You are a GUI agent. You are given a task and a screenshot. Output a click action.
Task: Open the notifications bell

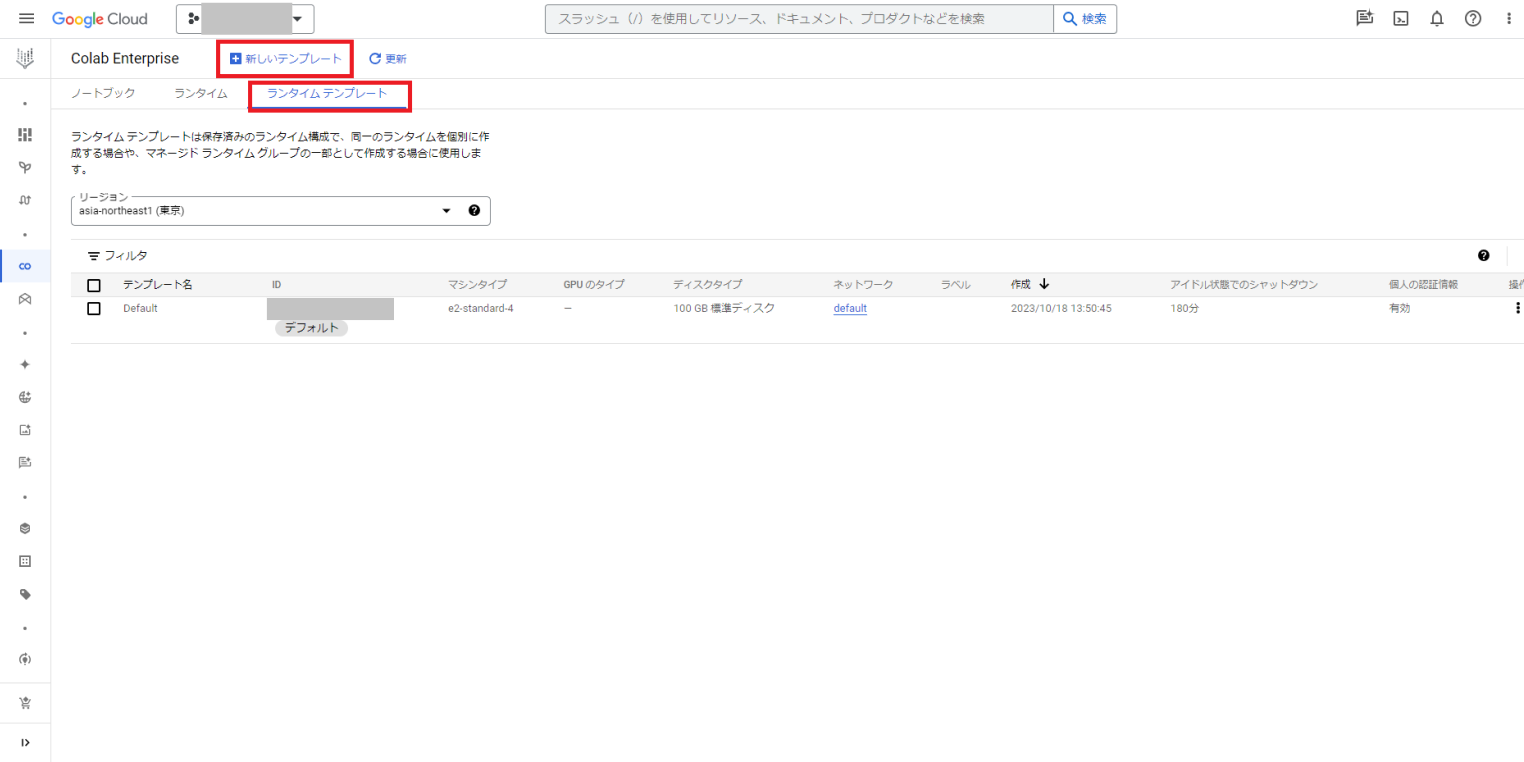(1437, 19)
